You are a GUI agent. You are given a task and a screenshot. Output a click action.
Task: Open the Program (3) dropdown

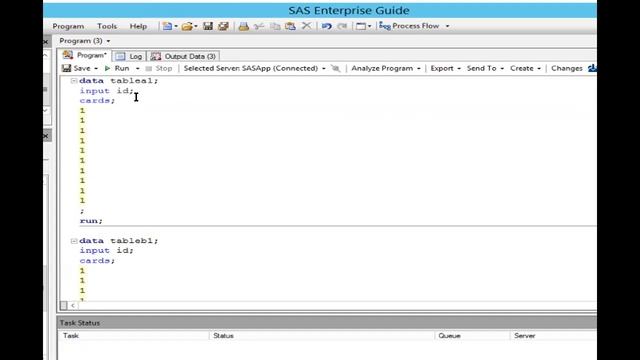pyautogui.click(x=84, y=41)
